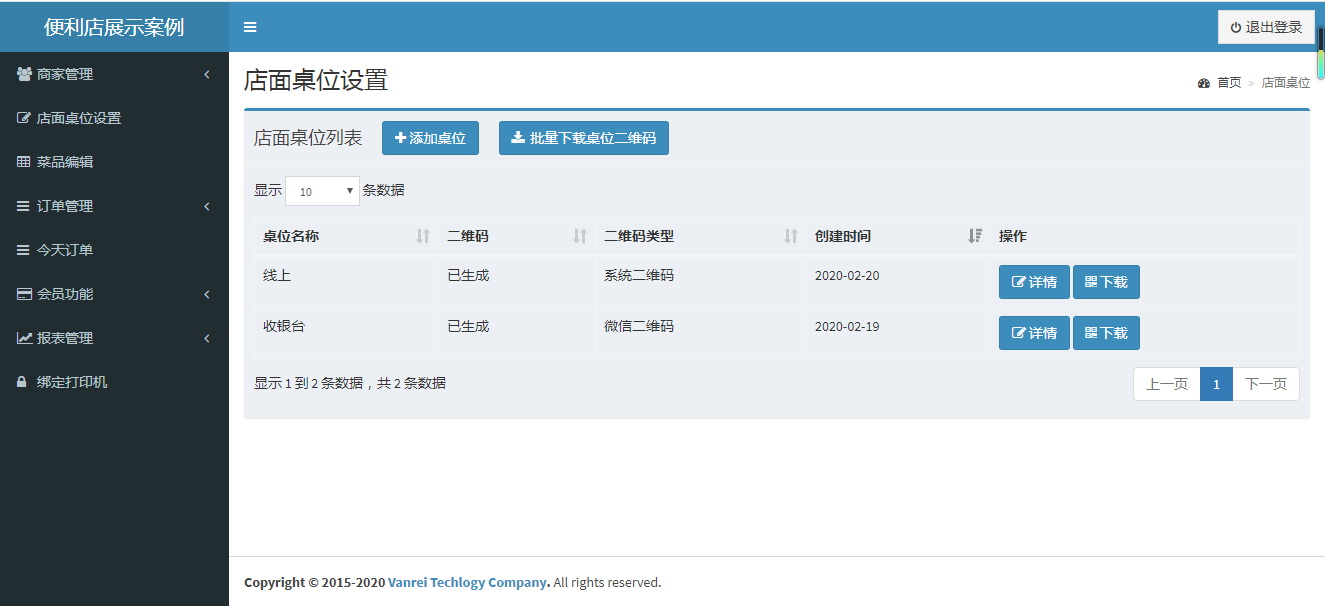1325x606 pixels.
Task: Click the 绑定打印机 lock icon
Action: click(22, 382)
